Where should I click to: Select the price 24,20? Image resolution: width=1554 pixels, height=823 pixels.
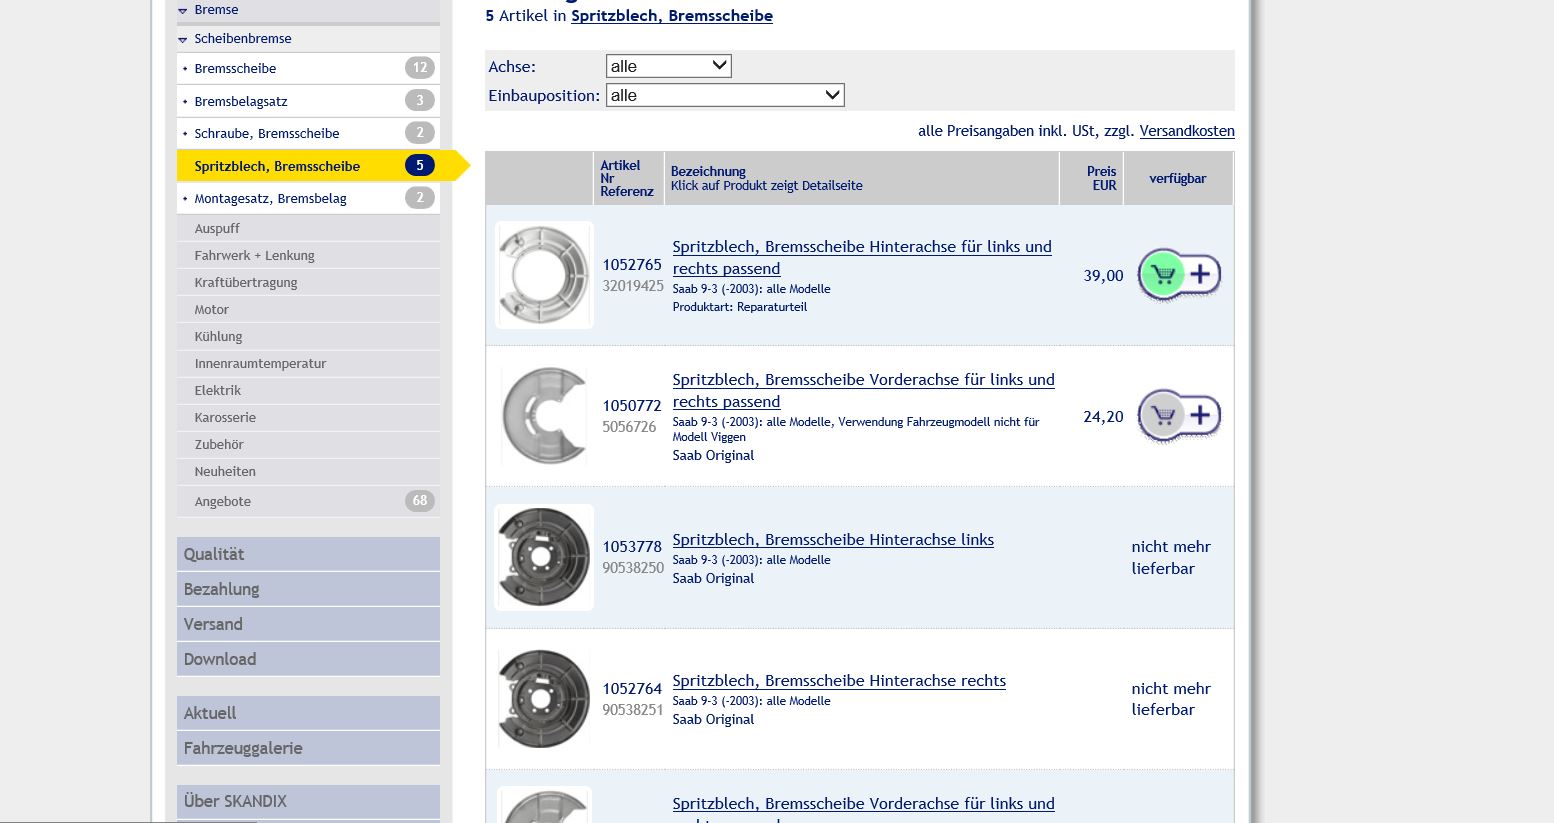click(1103, 417)
